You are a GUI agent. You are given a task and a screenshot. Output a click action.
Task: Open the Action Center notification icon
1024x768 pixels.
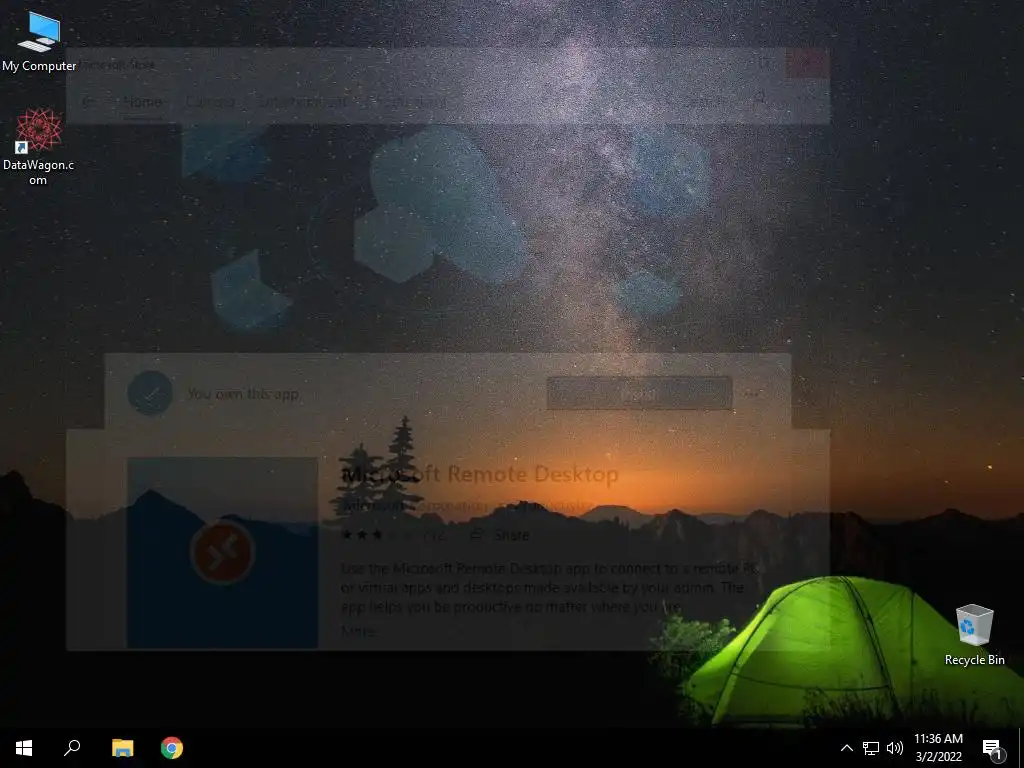(x=992, y=748)
